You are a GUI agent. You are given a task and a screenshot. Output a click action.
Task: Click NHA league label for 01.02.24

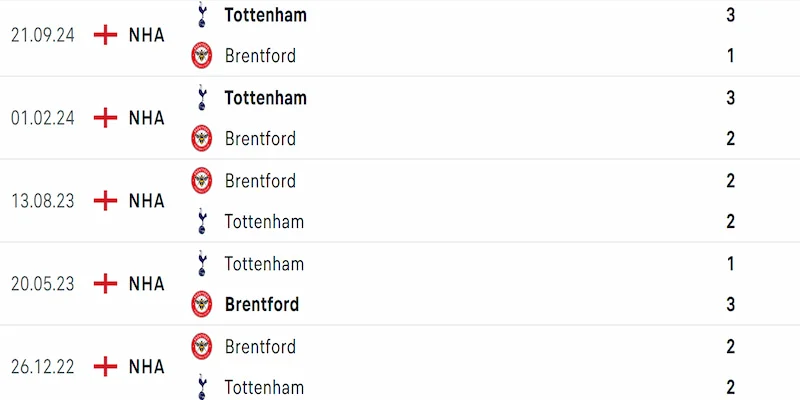pos(147,118)
